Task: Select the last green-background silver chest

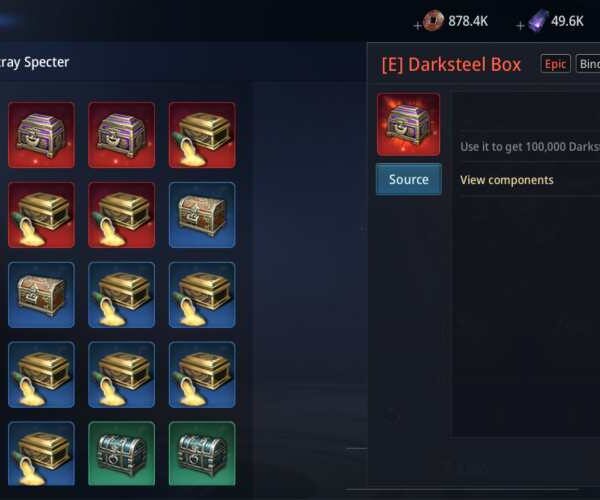Action: coord(202,453)
